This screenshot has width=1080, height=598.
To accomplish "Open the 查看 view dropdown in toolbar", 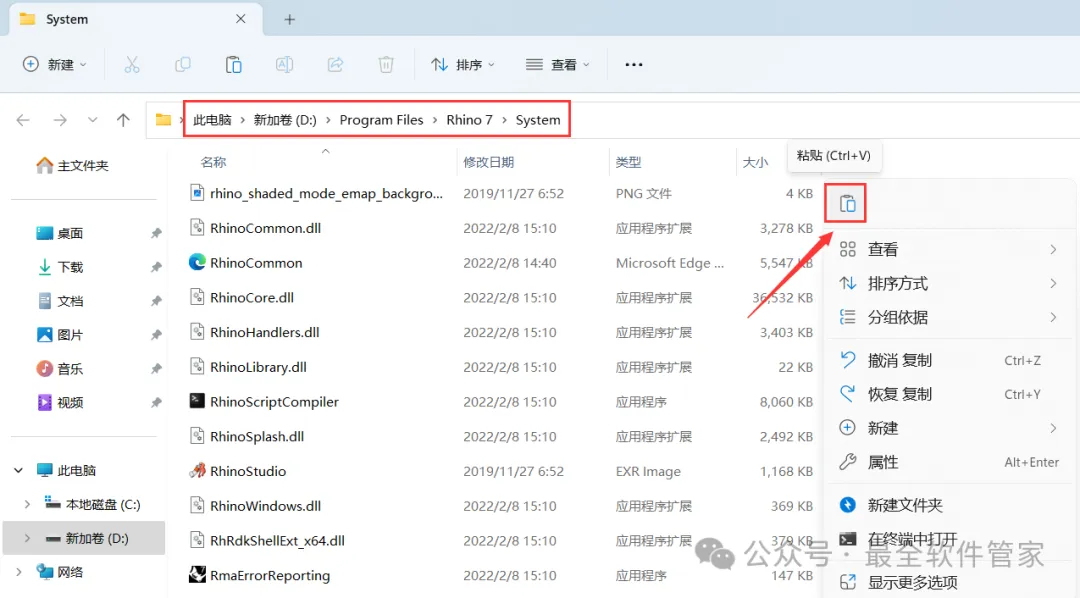I will click(557, 65).
